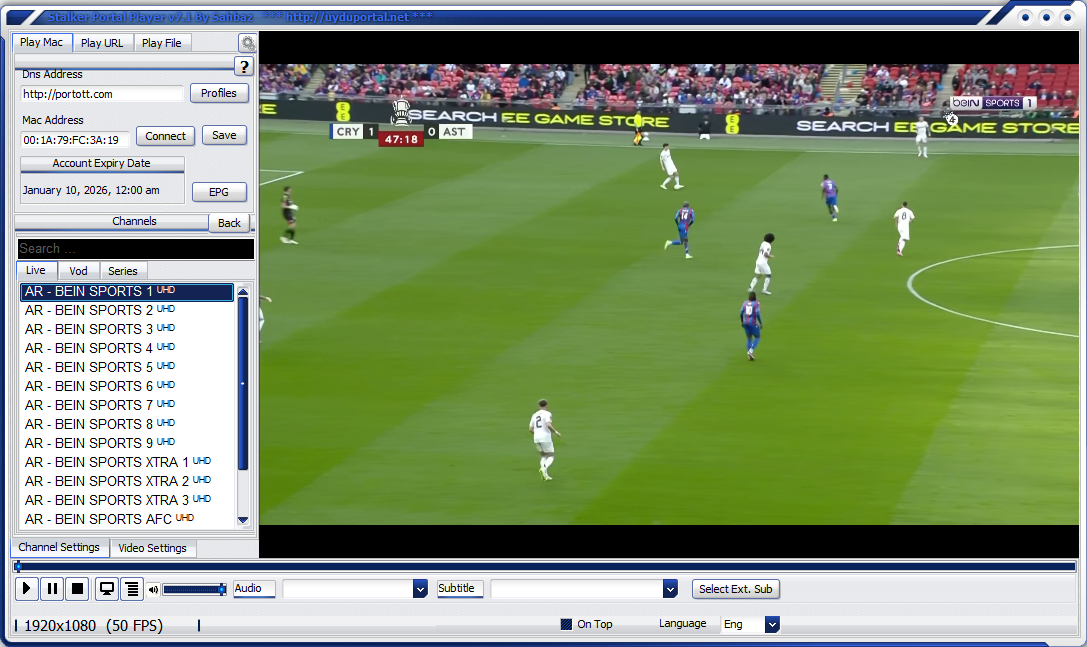Viewport: 1087px width, 647px height.
Task: Toggle the channel list panel icon
Action: click(132, 589)
